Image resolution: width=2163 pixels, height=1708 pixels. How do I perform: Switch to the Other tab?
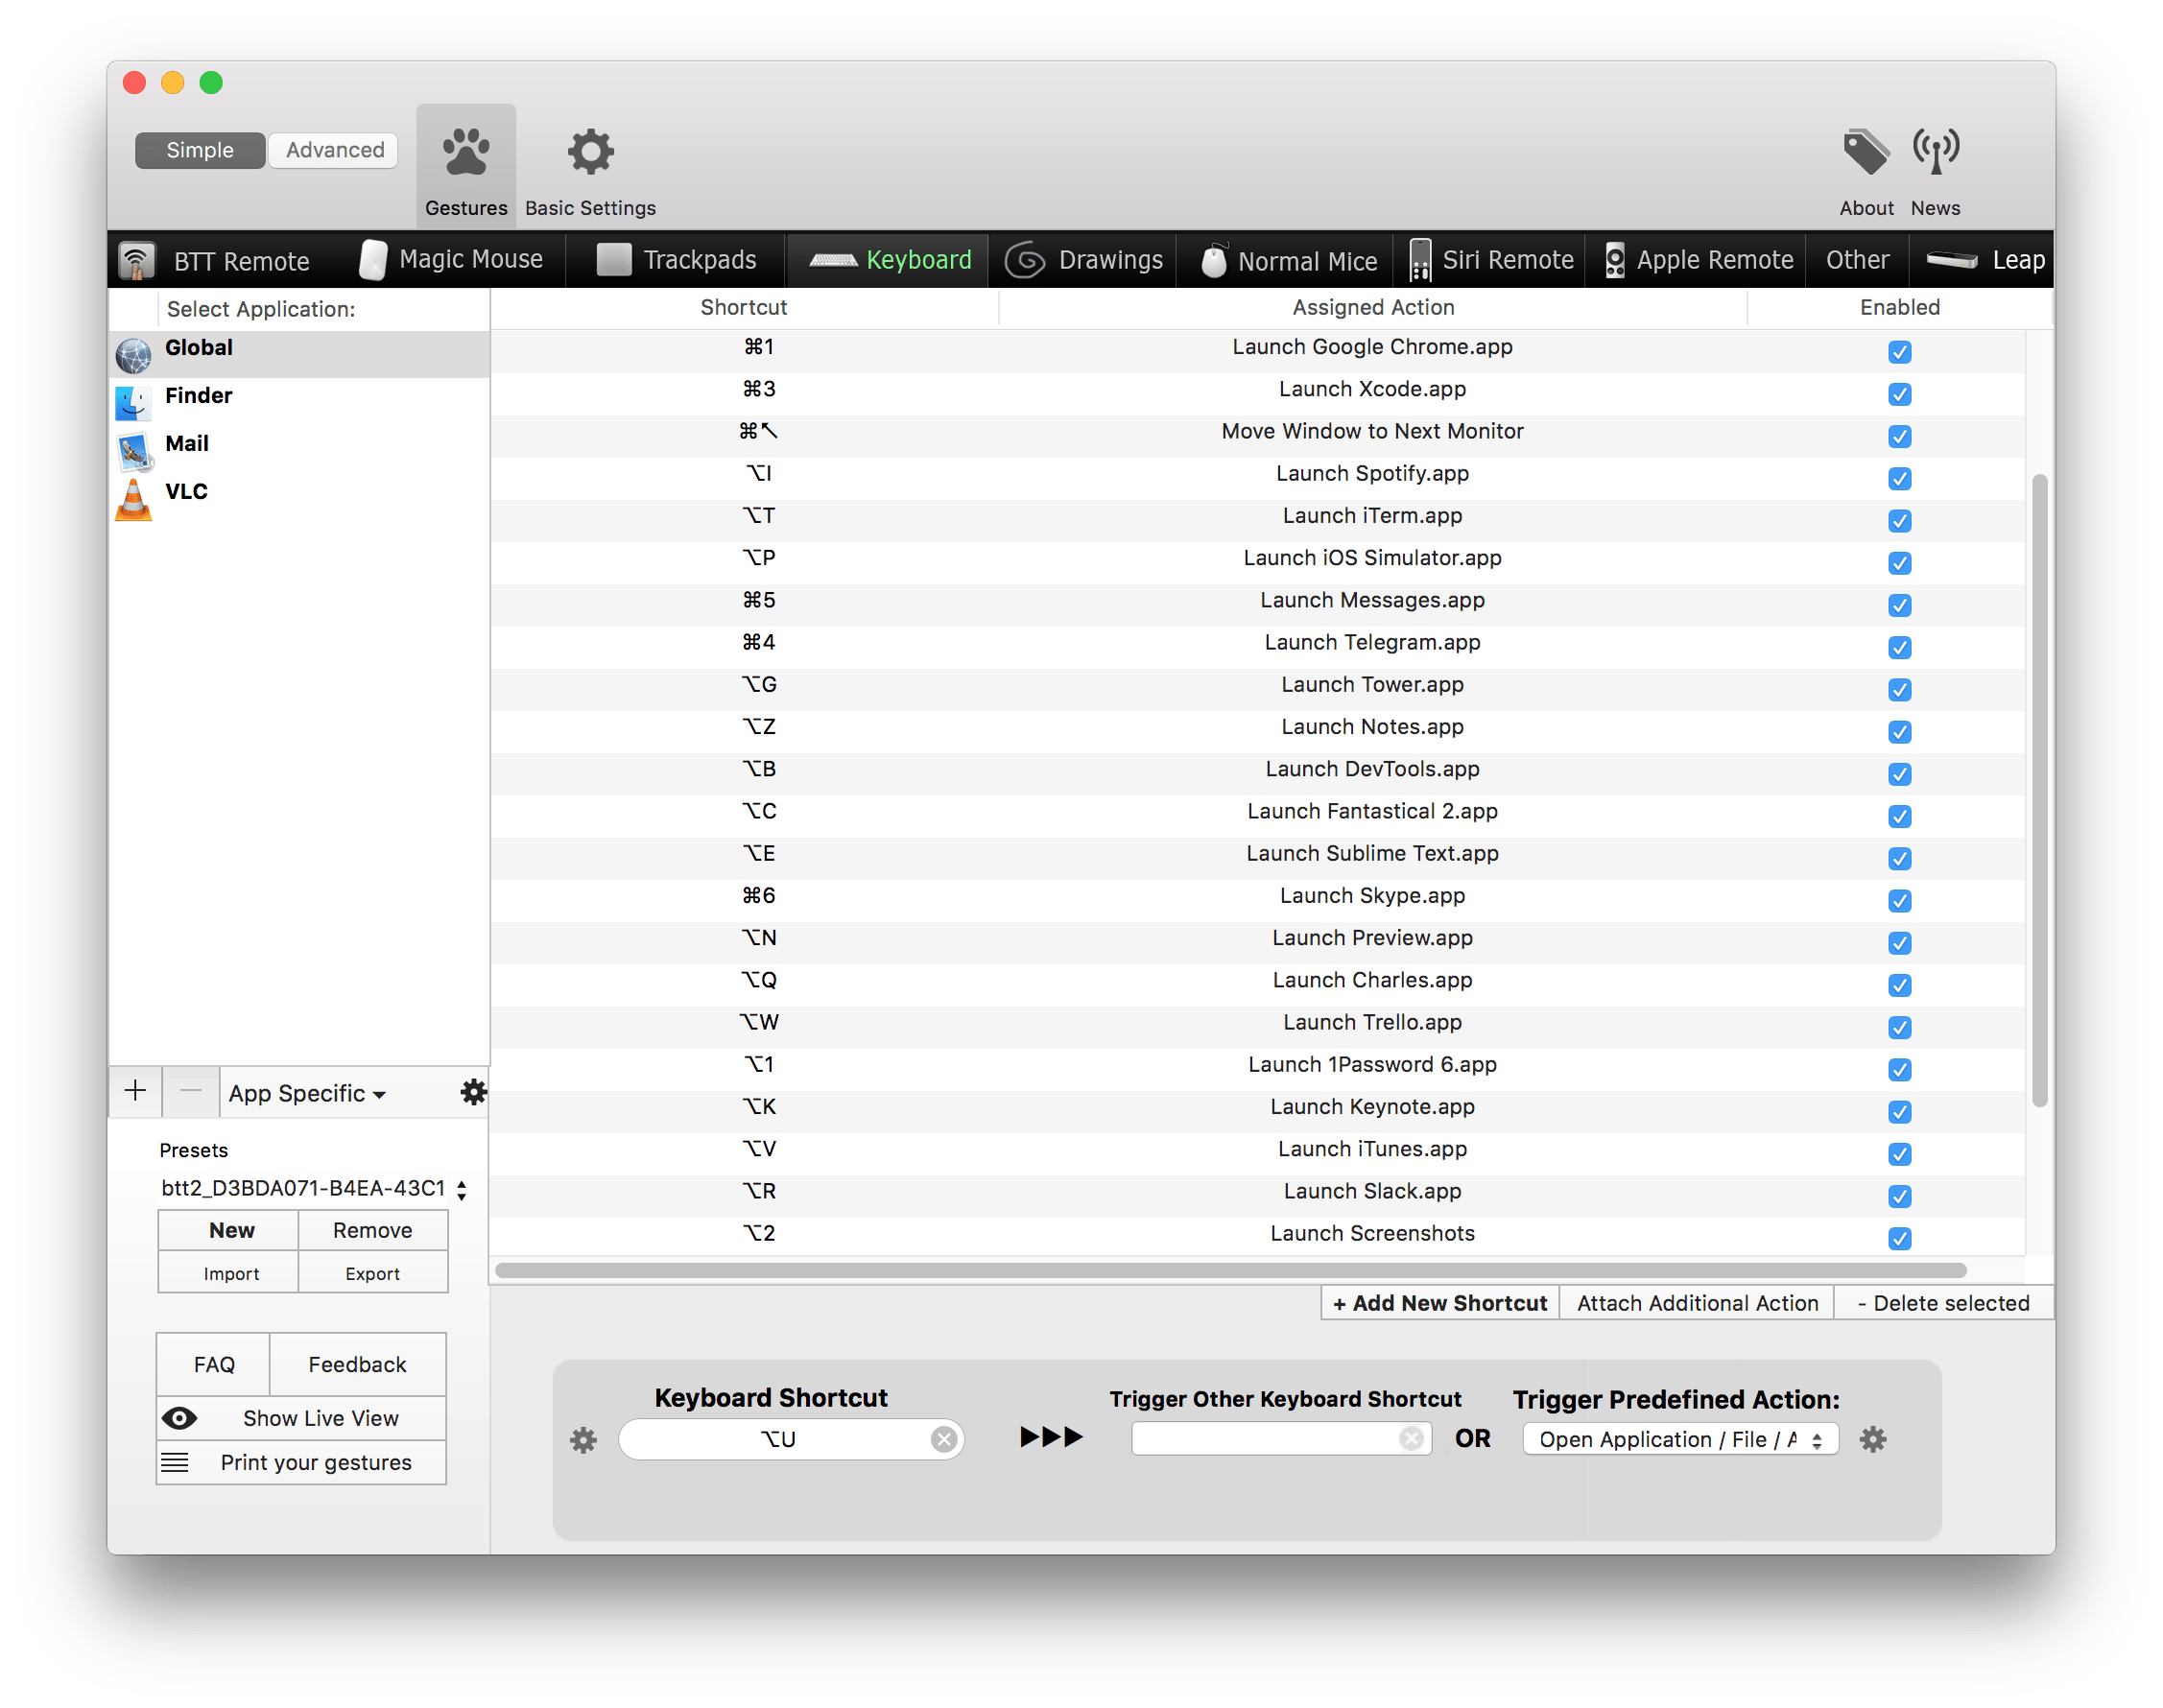[1857, 260]
